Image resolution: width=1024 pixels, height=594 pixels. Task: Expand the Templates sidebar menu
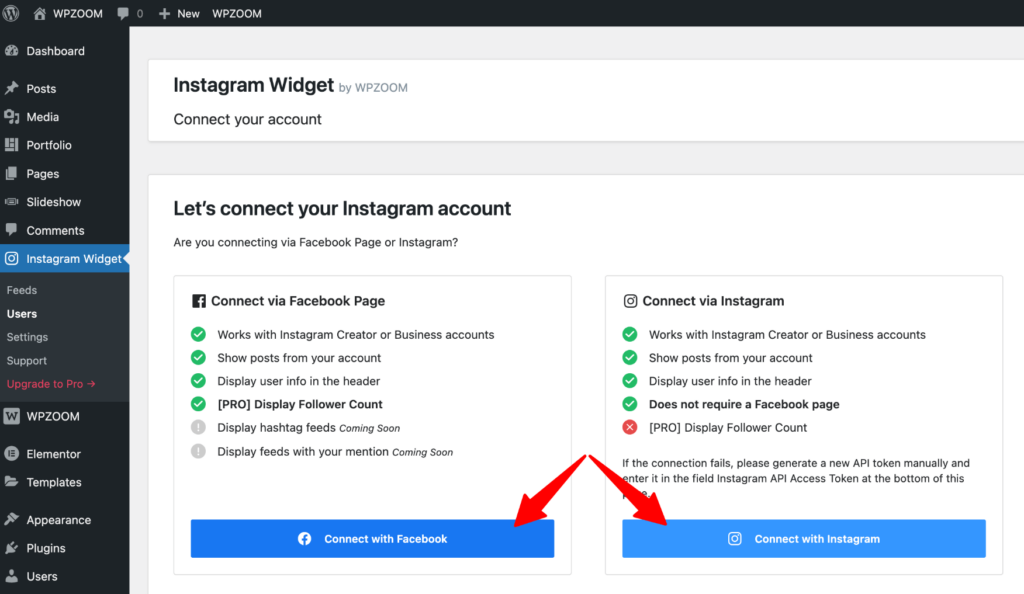point(54,482)
